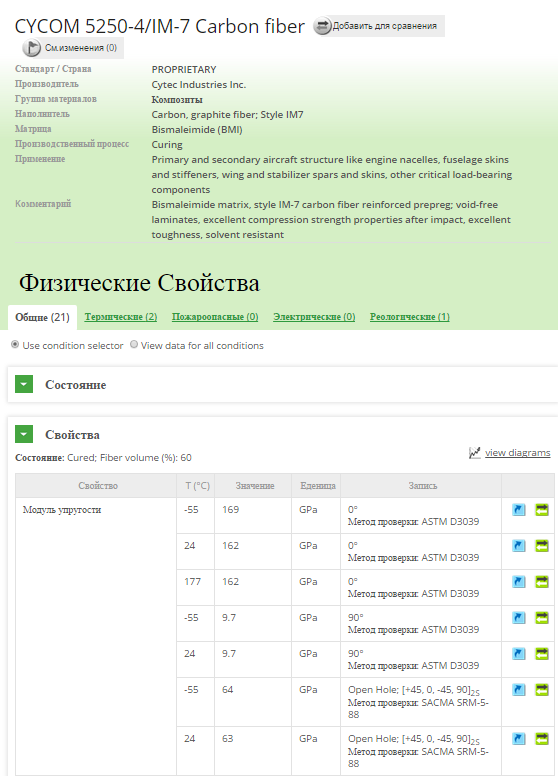Select the Общие (21) tab
Screen dimensions: 558x776
tap(43, 318)
